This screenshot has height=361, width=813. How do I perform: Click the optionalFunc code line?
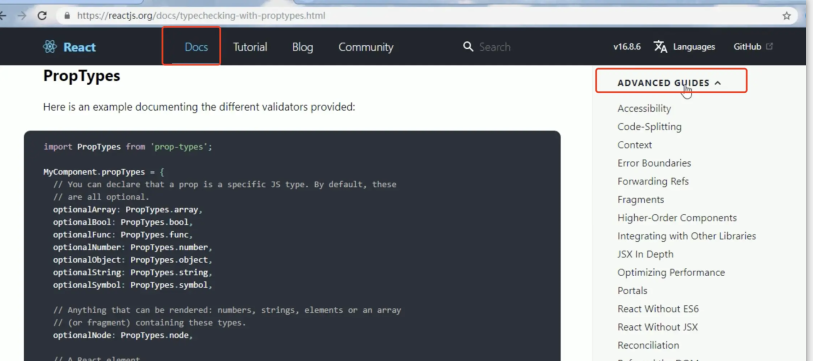click(123, 234)
